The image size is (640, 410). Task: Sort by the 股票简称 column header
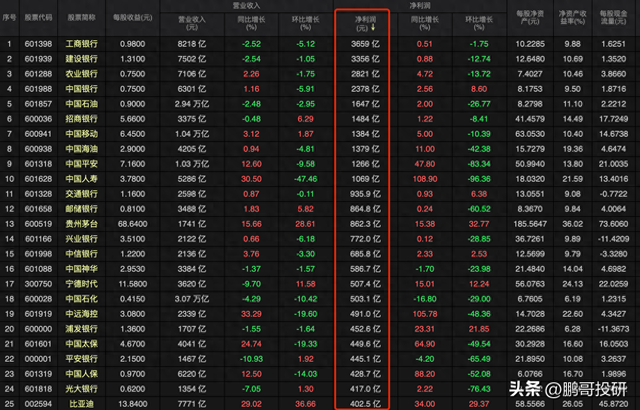pos(82,18)
